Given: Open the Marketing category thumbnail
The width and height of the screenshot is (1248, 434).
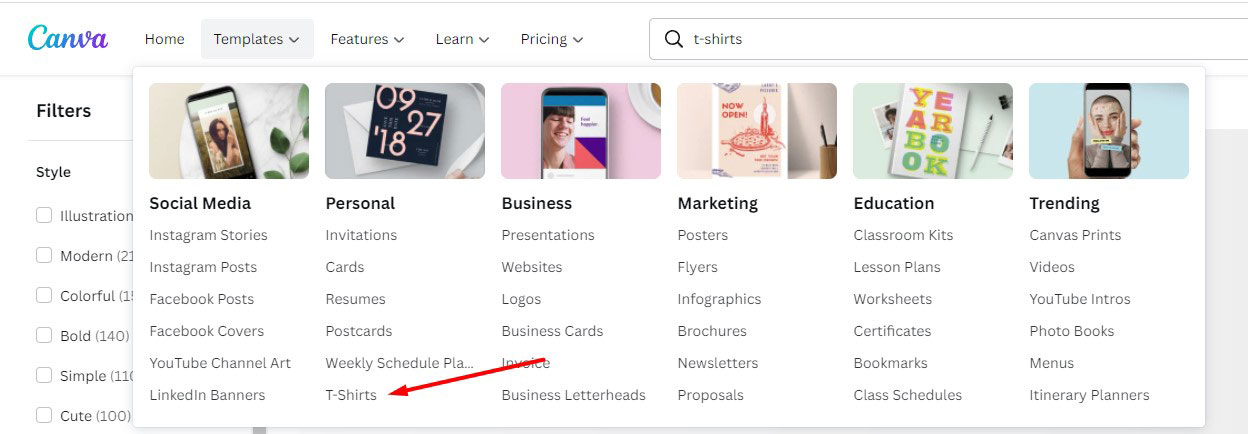Looking at the screenshot, I should (757, 131).
